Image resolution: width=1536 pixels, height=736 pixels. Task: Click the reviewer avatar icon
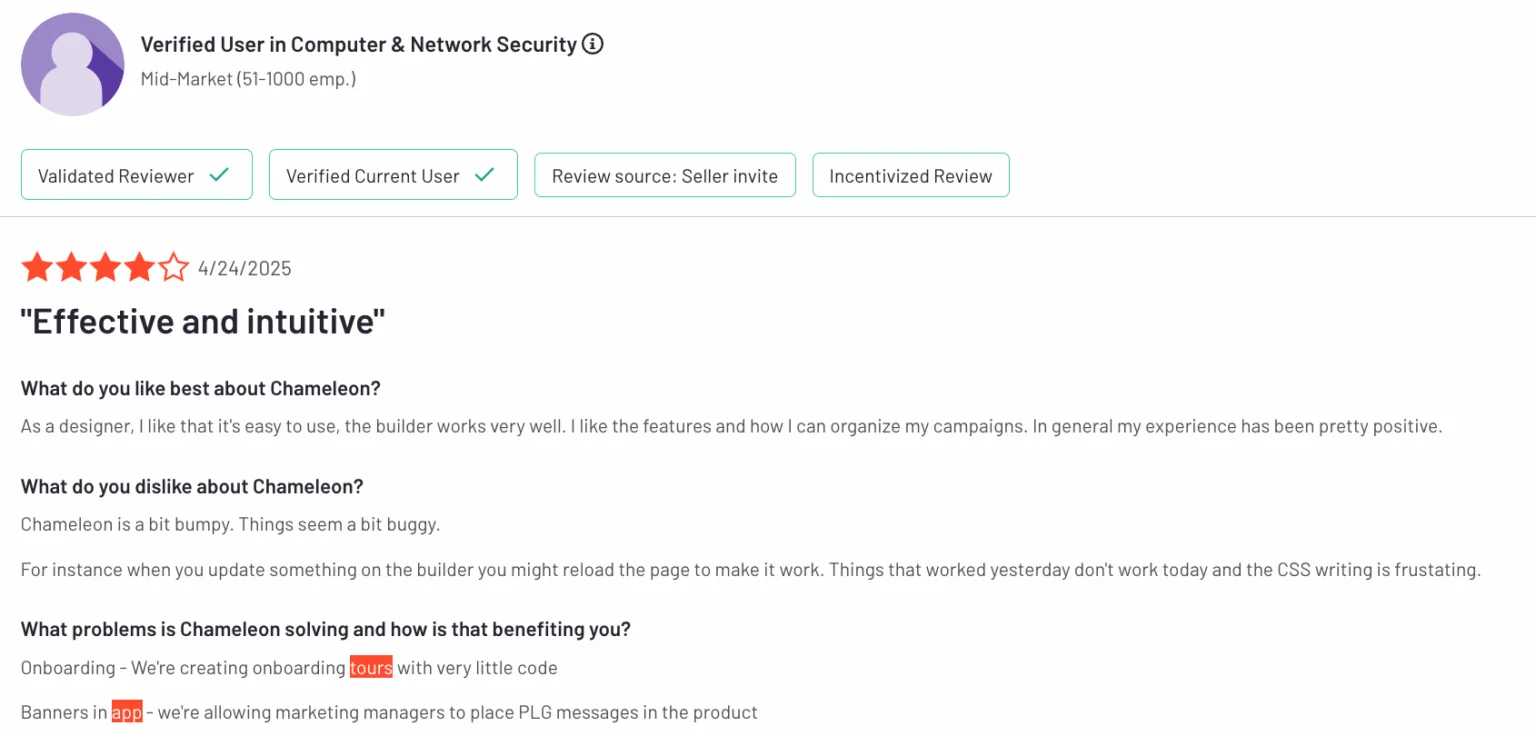coord(72,65)
